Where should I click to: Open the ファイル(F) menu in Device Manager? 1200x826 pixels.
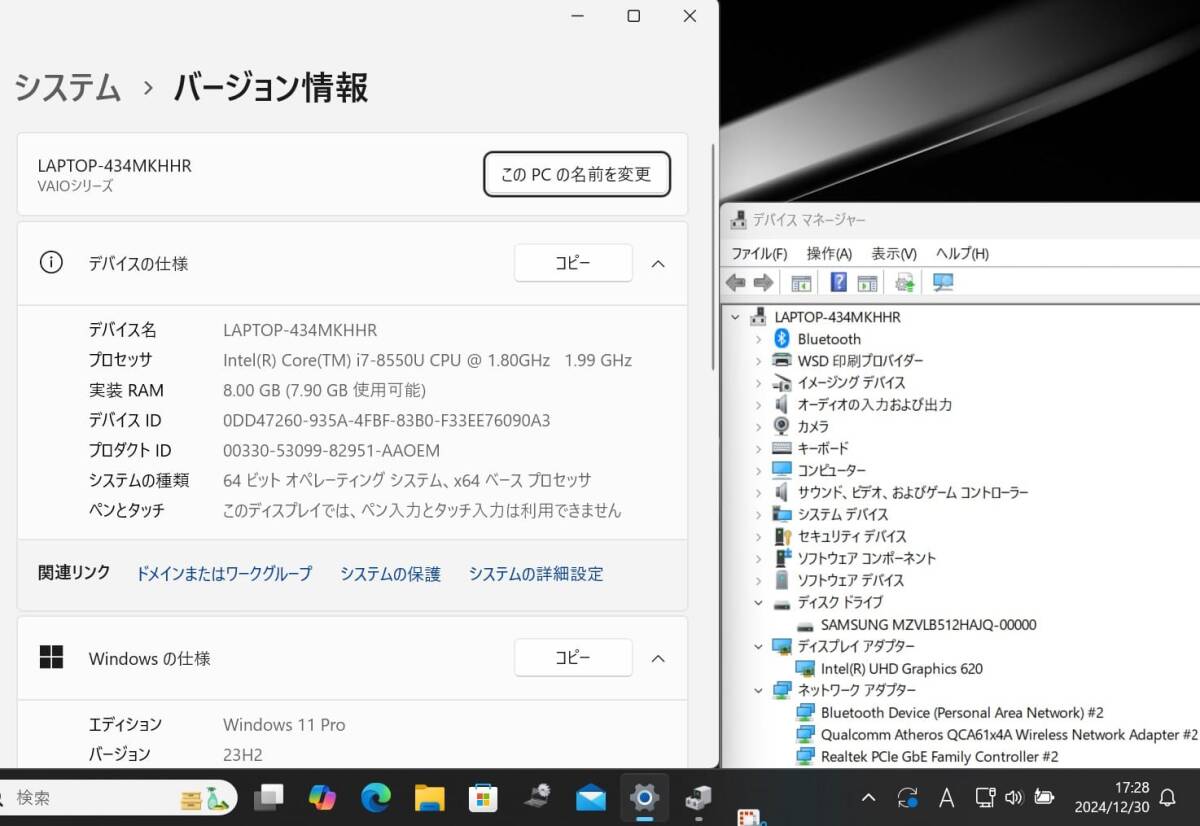[x=759, y=254]
